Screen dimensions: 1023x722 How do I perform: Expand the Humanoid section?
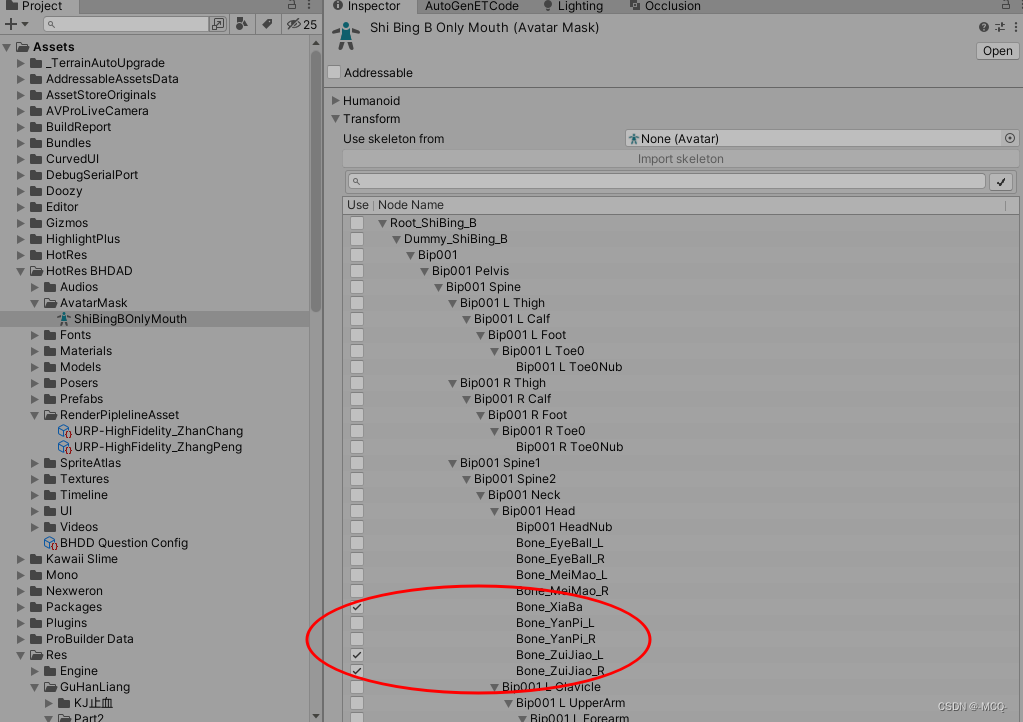(335, 100)
